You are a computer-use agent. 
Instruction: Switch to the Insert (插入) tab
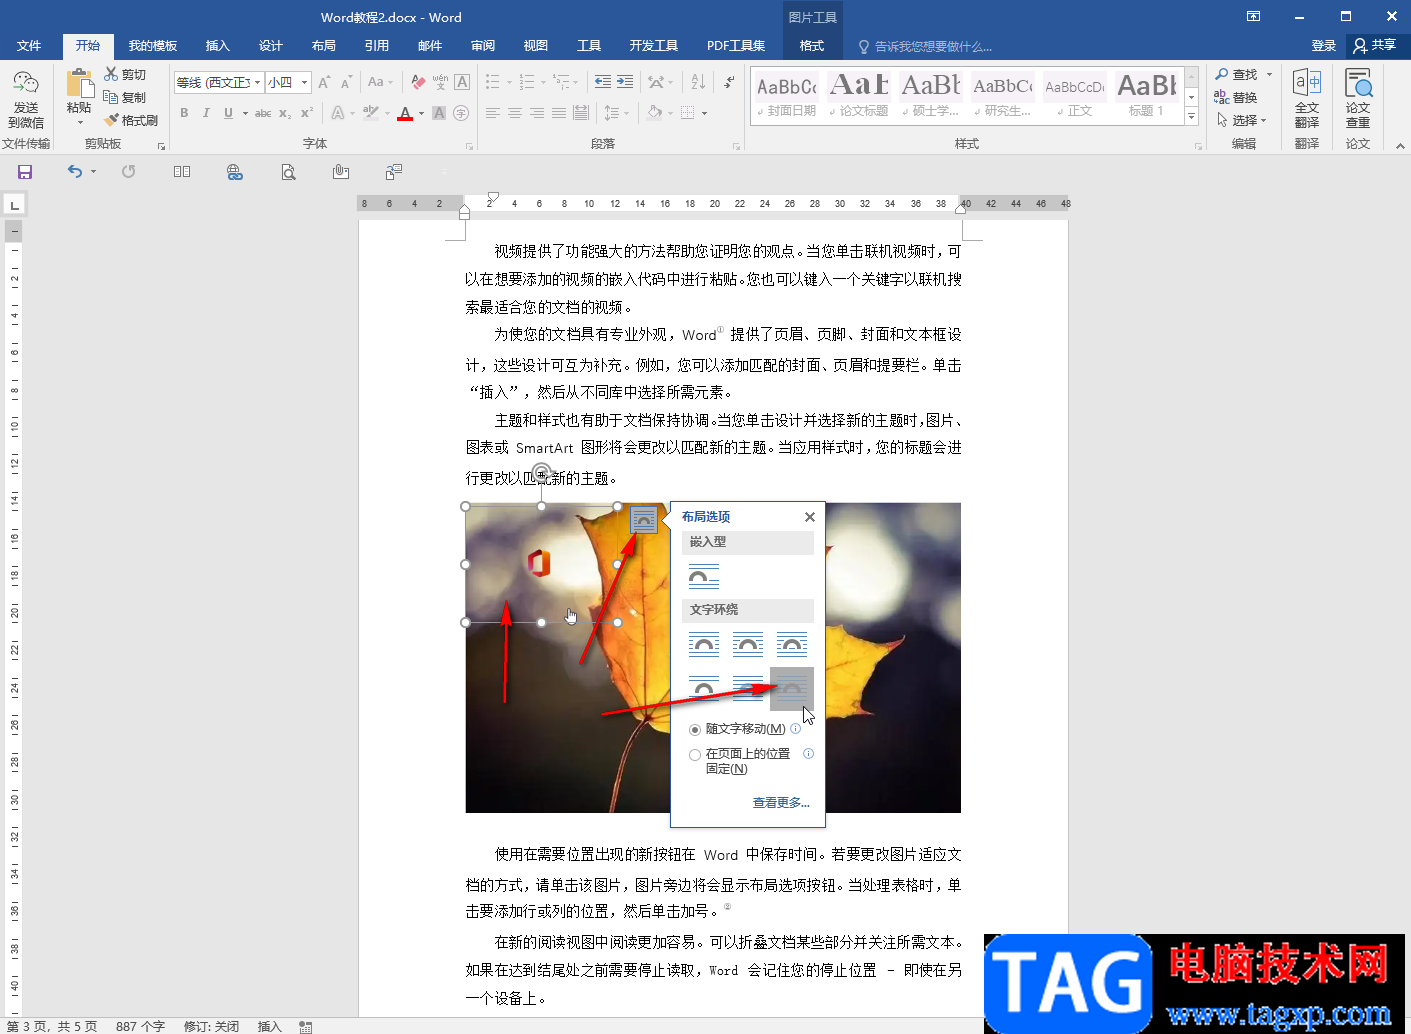click(x=217, y=46)
